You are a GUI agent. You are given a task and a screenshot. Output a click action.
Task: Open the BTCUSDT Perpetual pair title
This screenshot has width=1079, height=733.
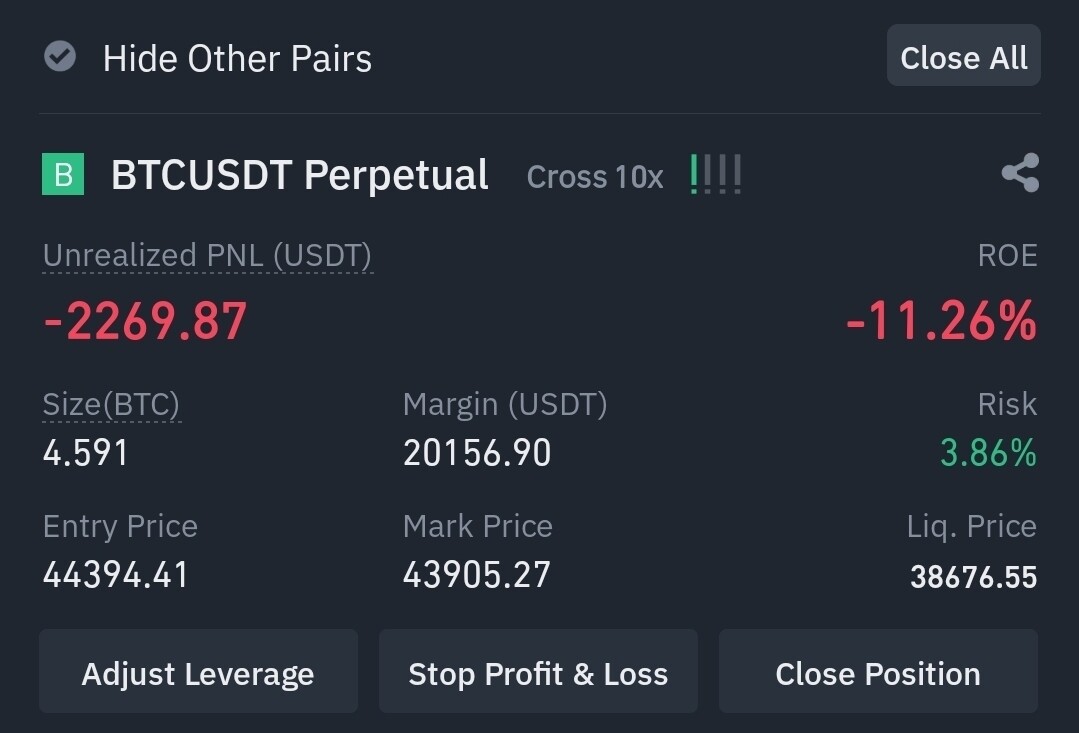point(300,175)
